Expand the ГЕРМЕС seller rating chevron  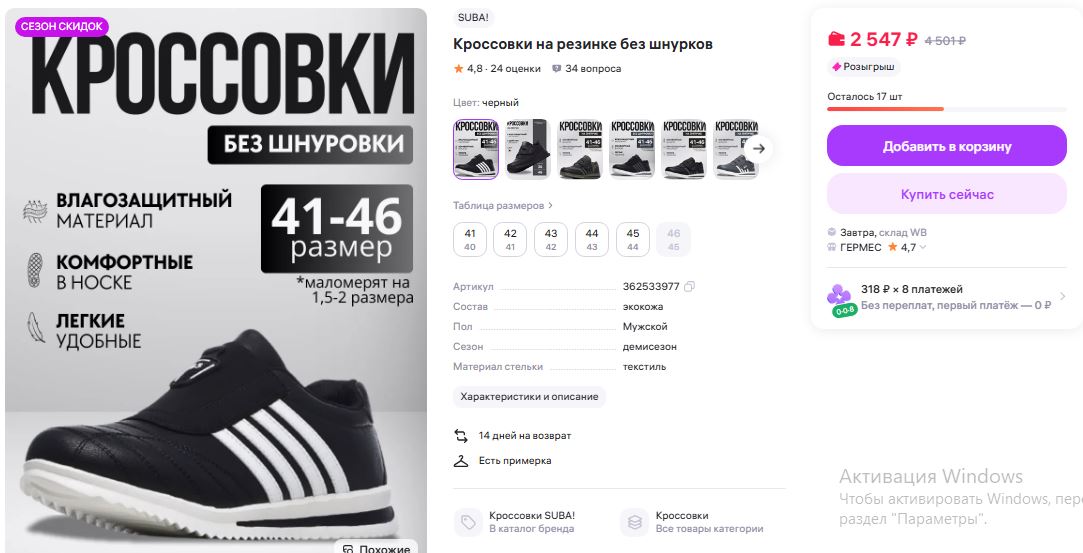(922, 247)
